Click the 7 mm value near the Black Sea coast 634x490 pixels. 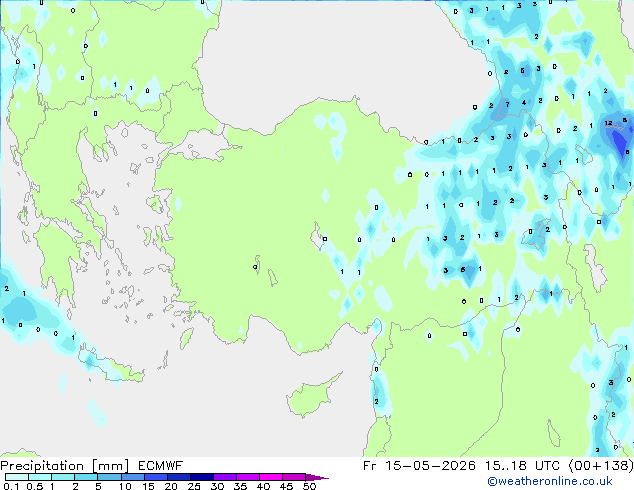click(508, 104)
